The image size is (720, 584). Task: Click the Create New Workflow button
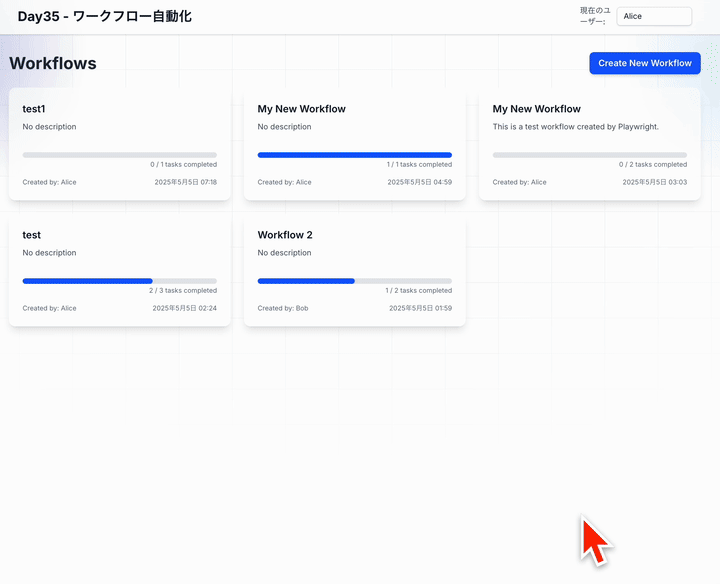pyautogui.click(x=645, y=63)
